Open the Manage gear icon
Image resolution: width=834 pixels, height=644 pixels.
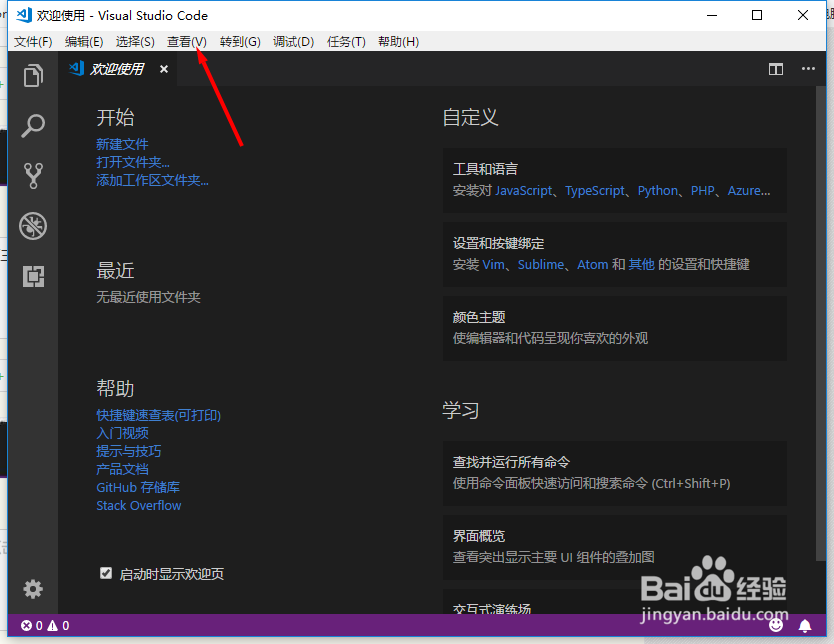pyautogui.click(x=33, y=589)
